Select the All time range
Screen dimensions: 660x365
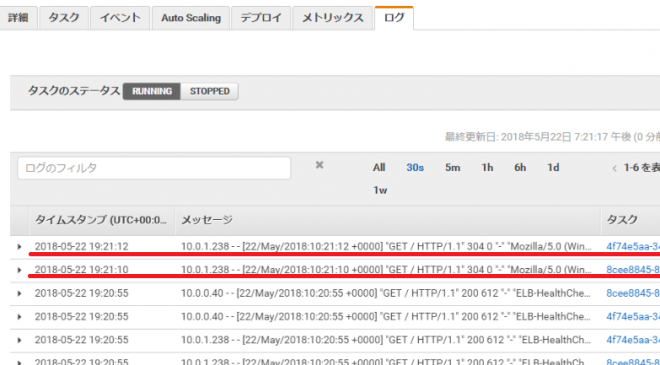coord(379,168)
